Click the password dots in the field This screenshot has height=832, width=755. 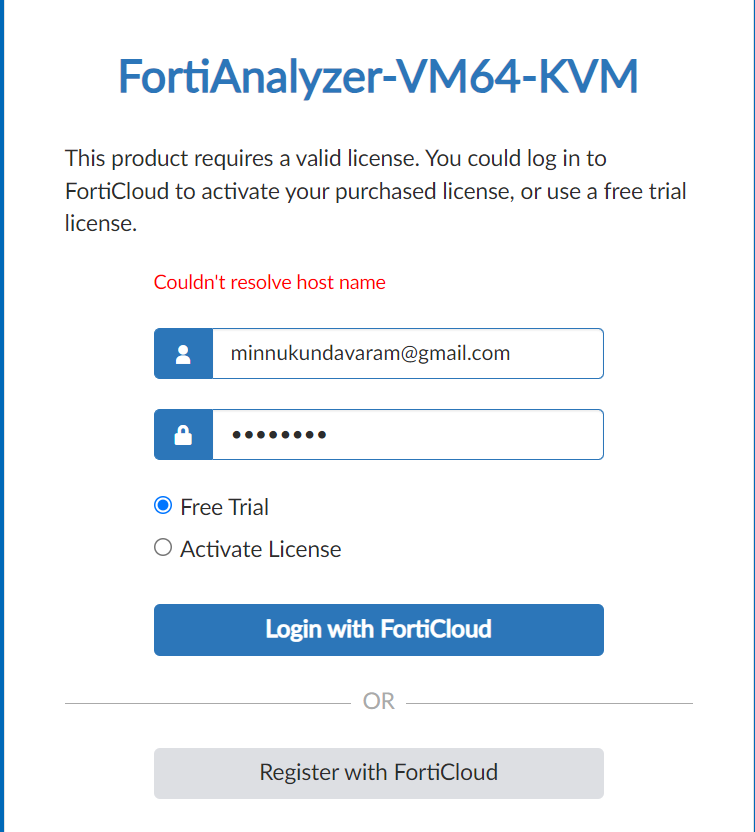click(x=279, y=435)
